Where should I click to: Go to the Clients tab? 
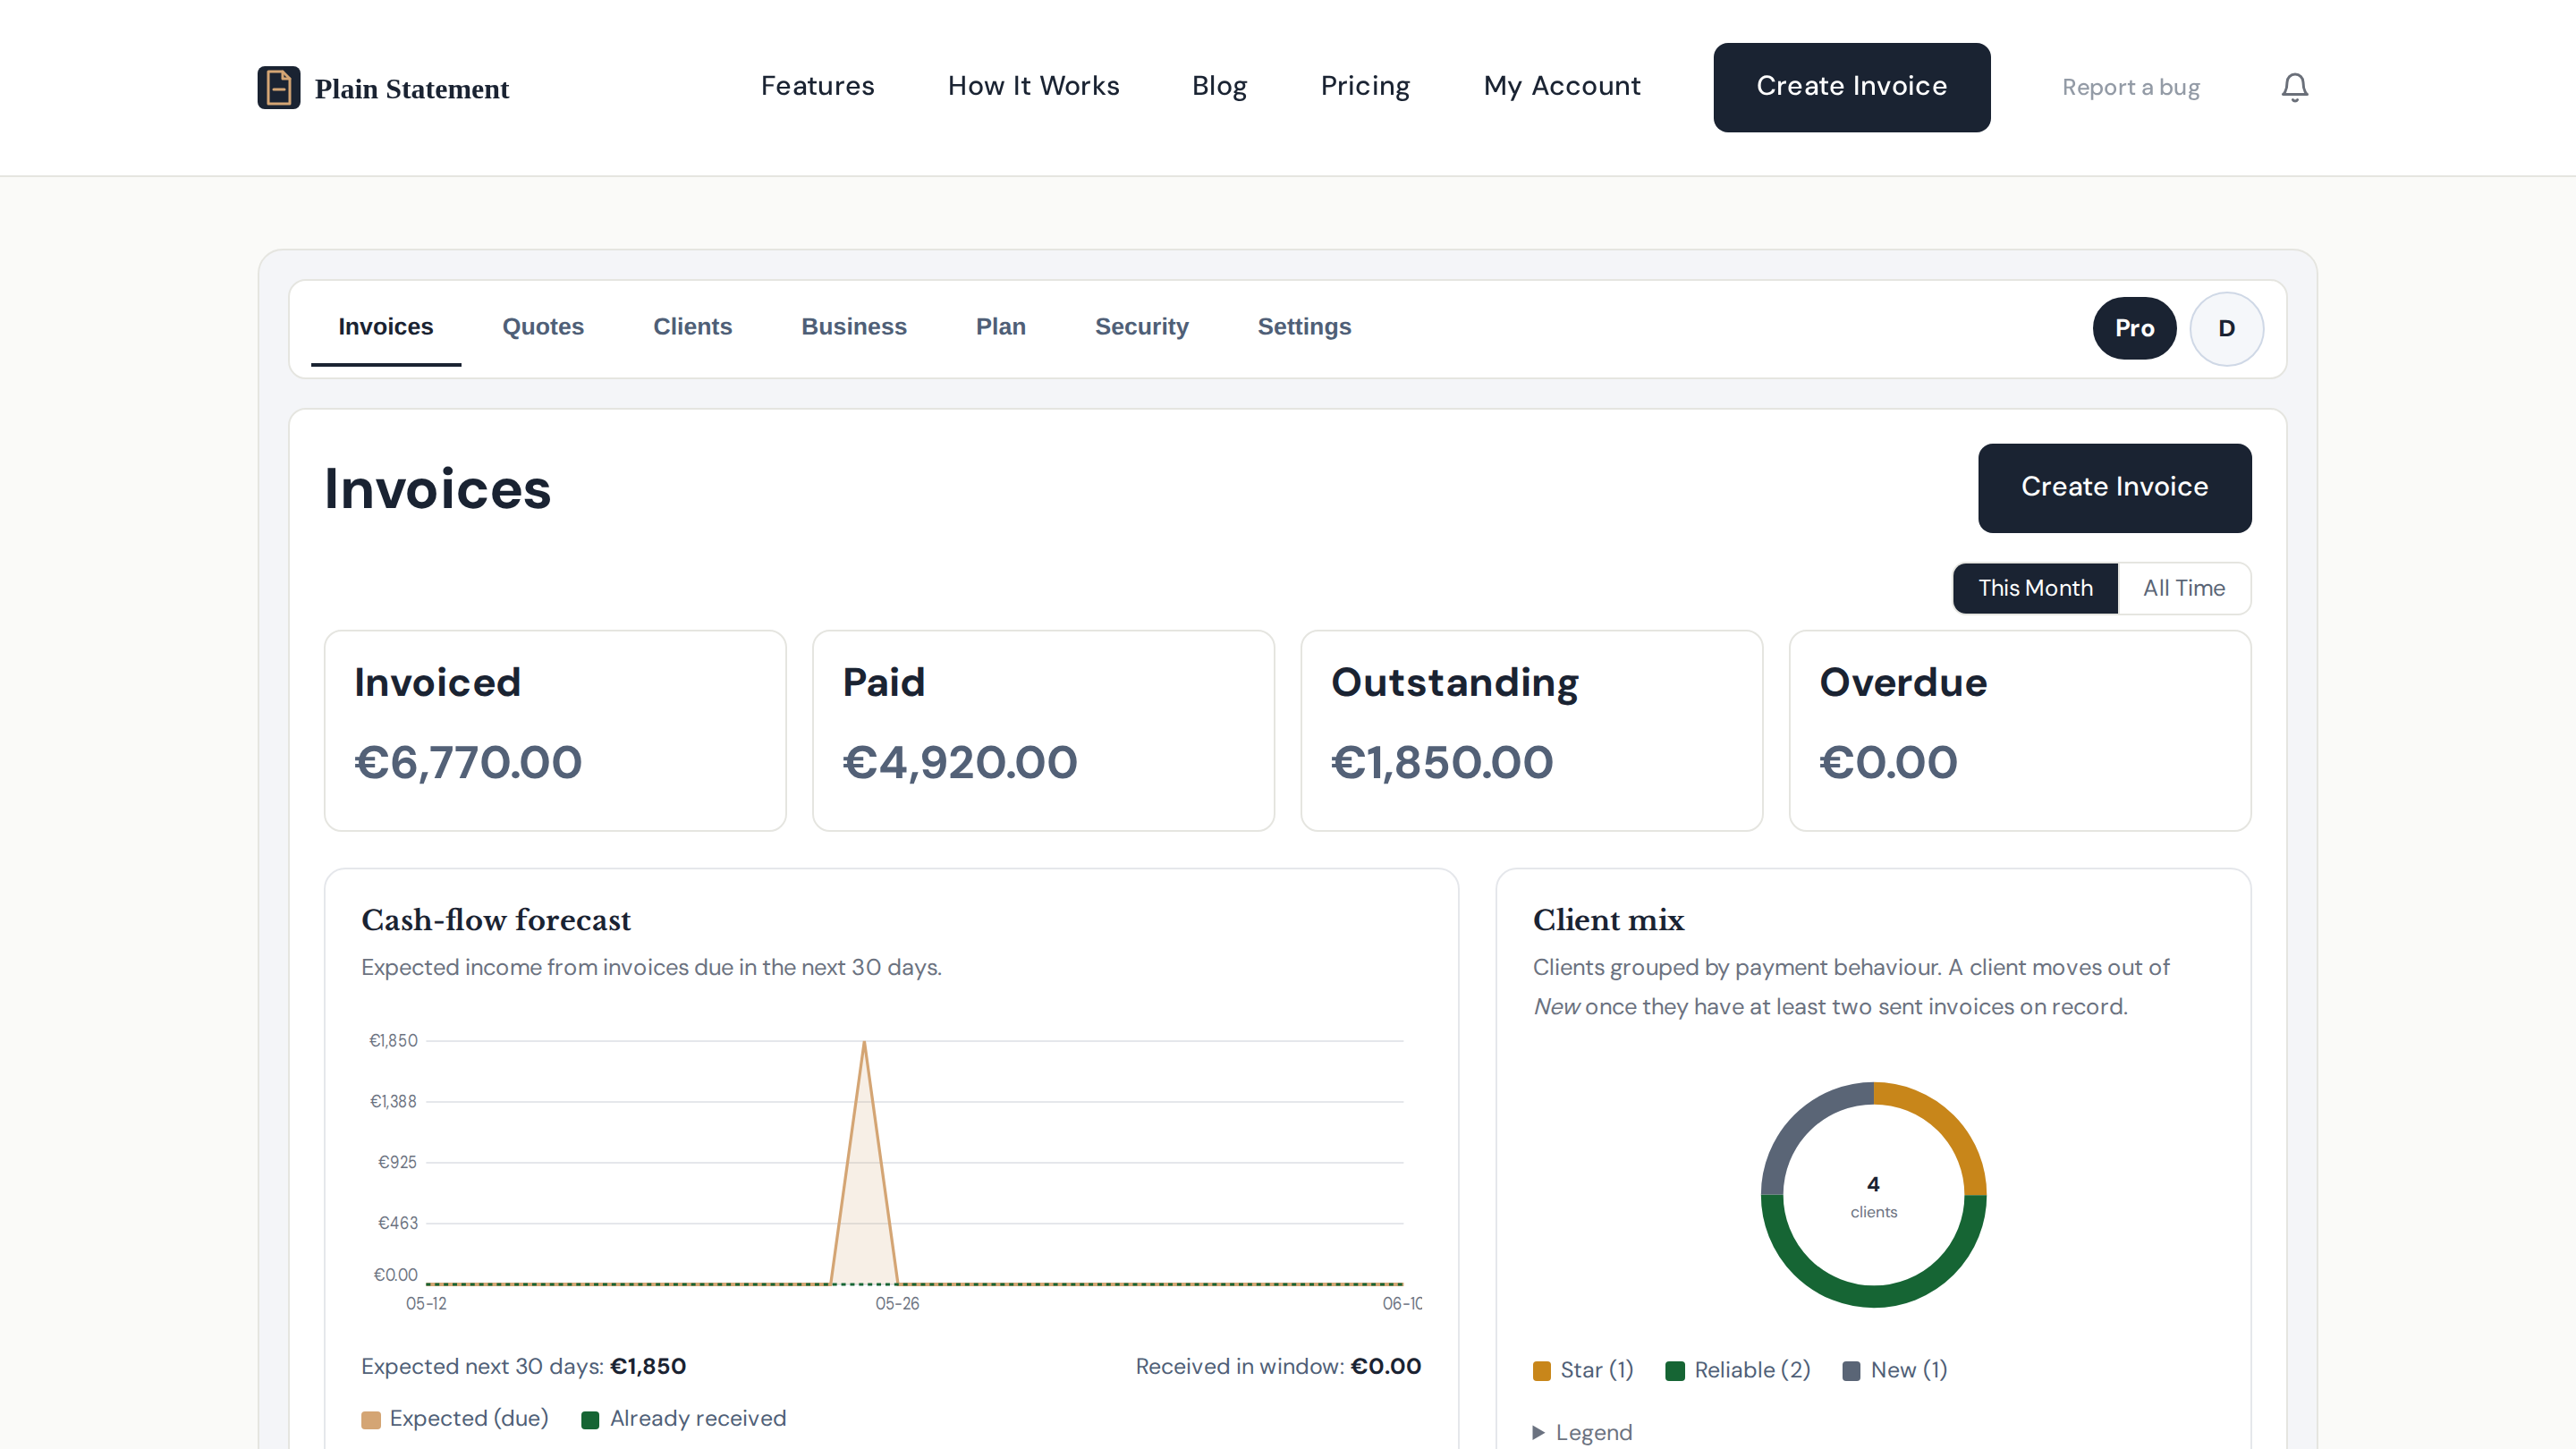click(x=692, y=327)
